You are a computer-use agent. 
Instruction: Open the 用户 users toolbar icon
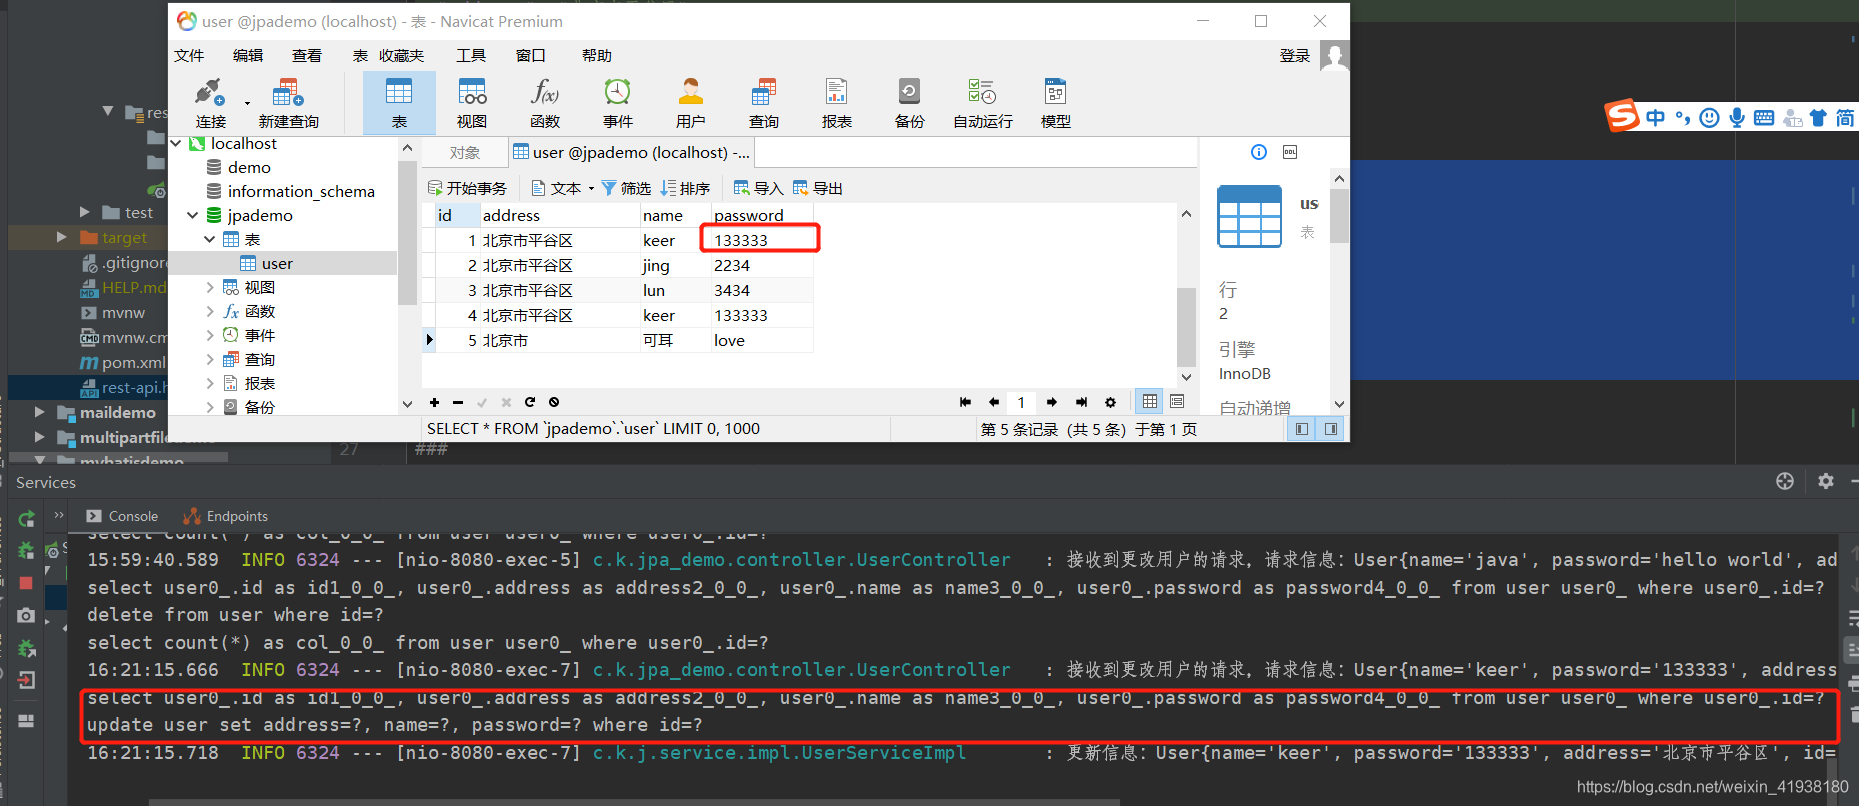(x=691, y=104)
